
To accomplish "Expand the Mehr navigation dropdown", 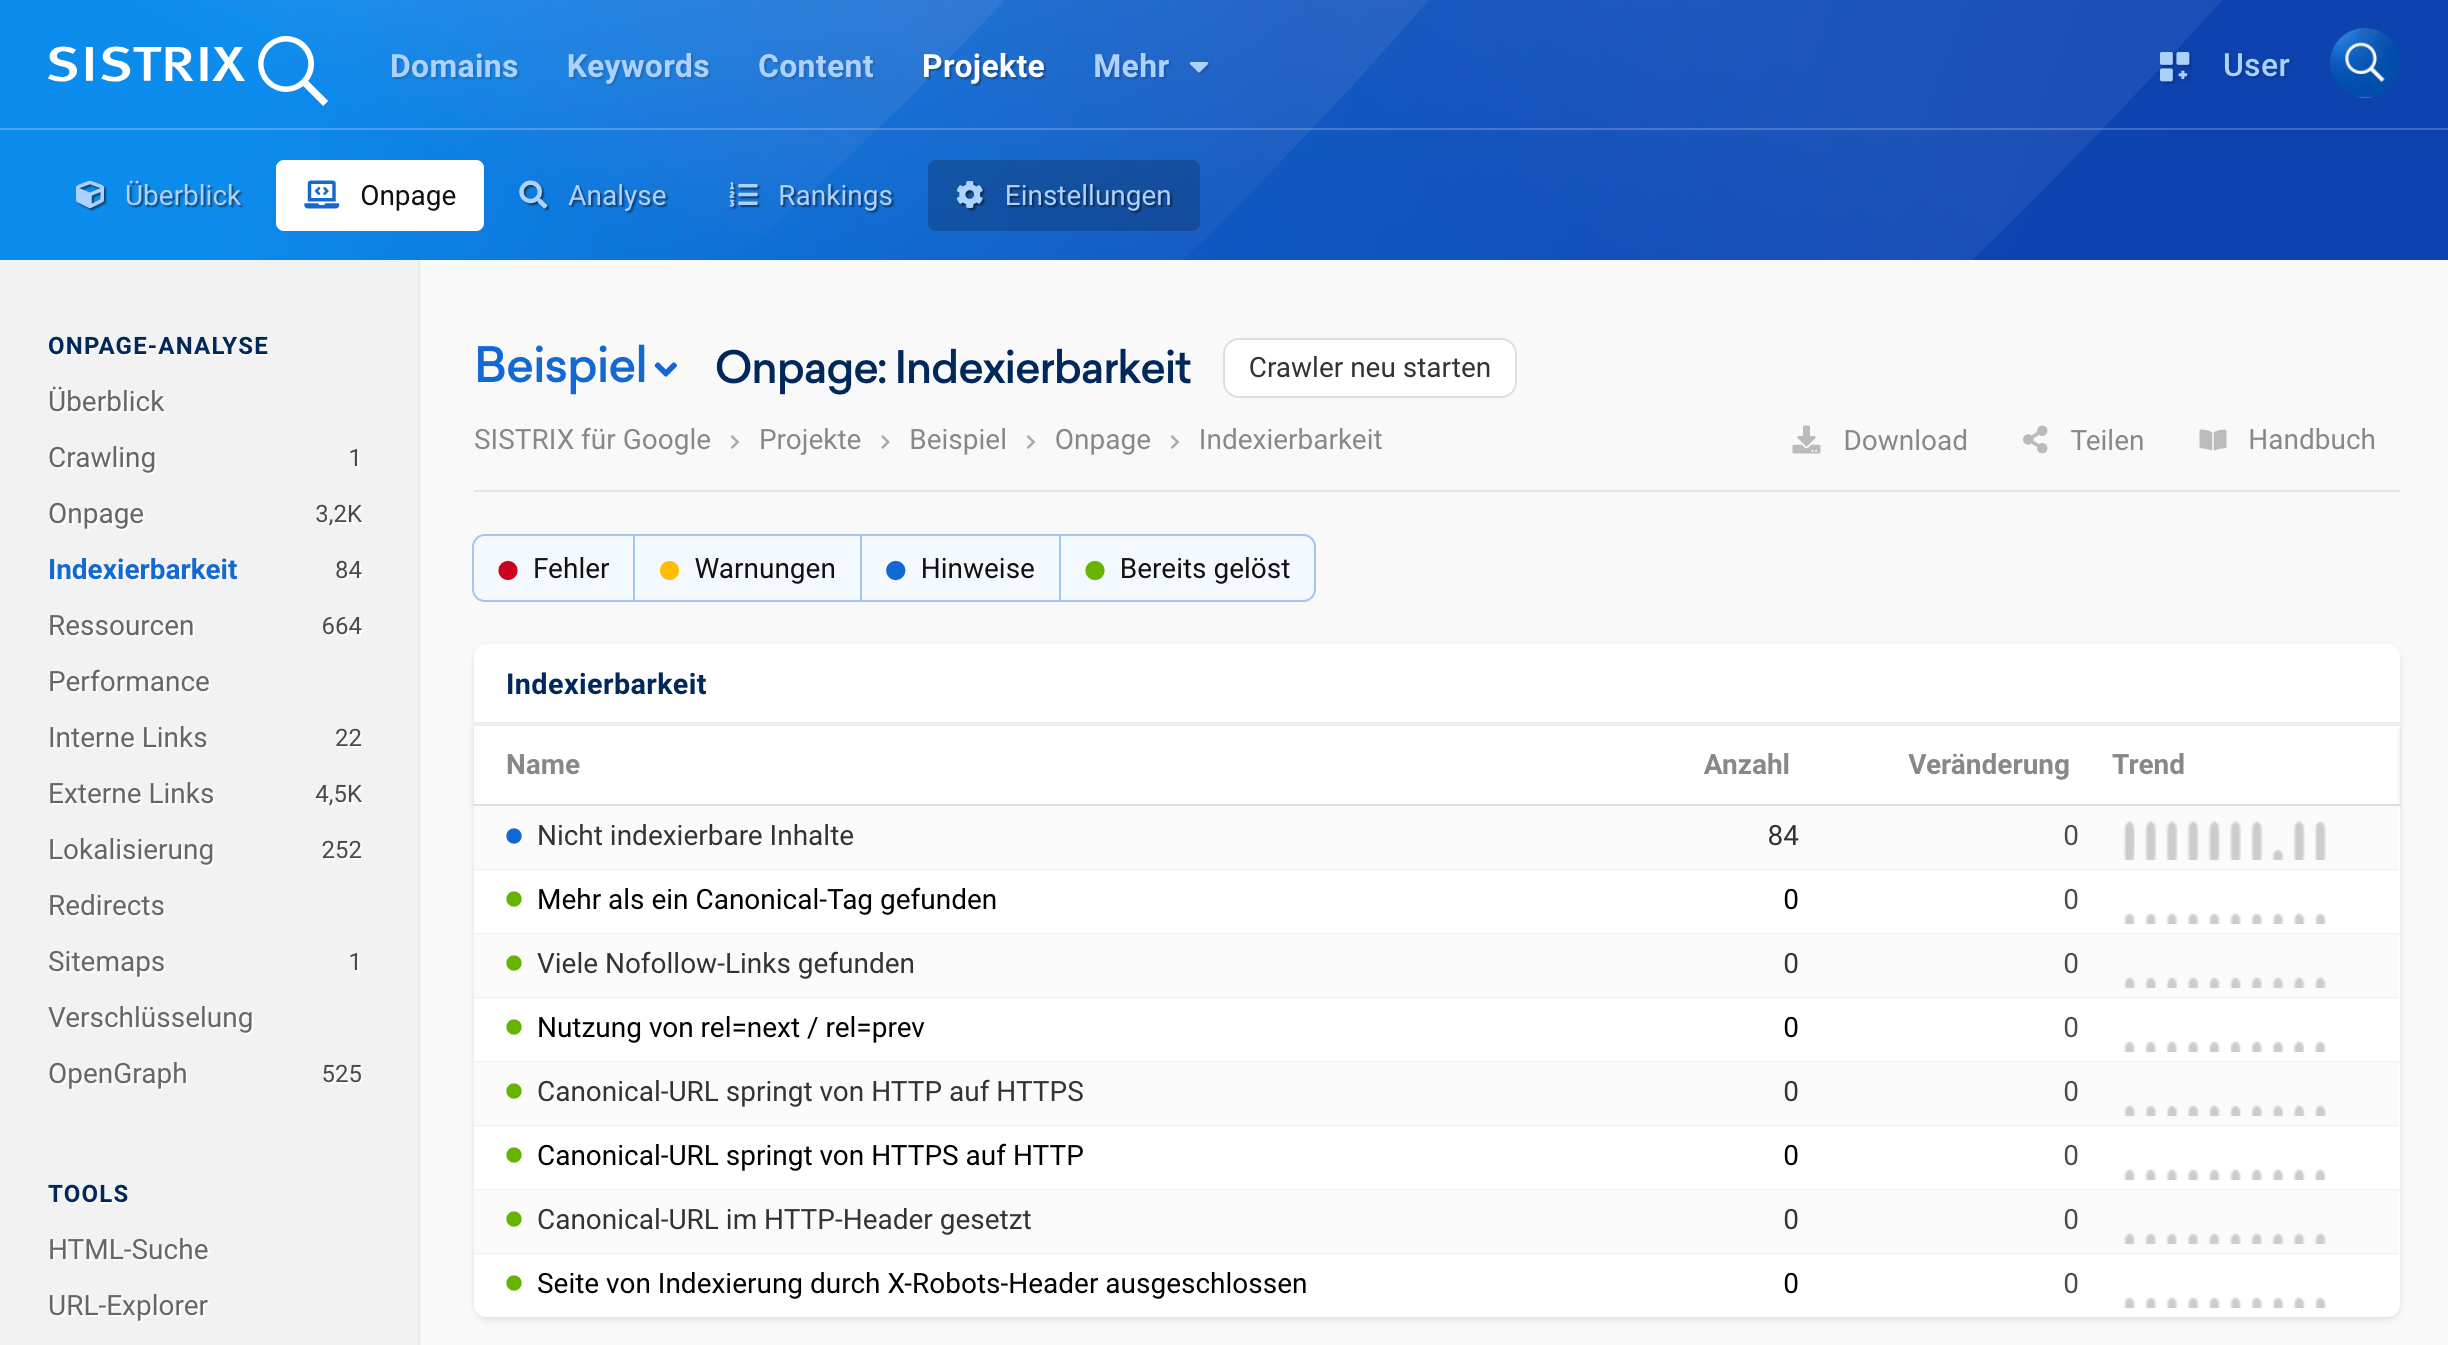I will click(1151, 66).
